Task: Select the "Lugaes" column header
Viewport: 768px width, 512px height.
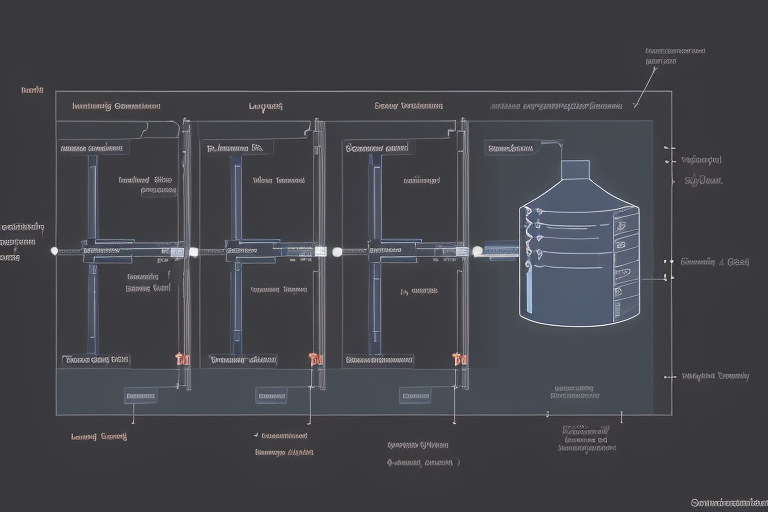Action: point(265,105)
